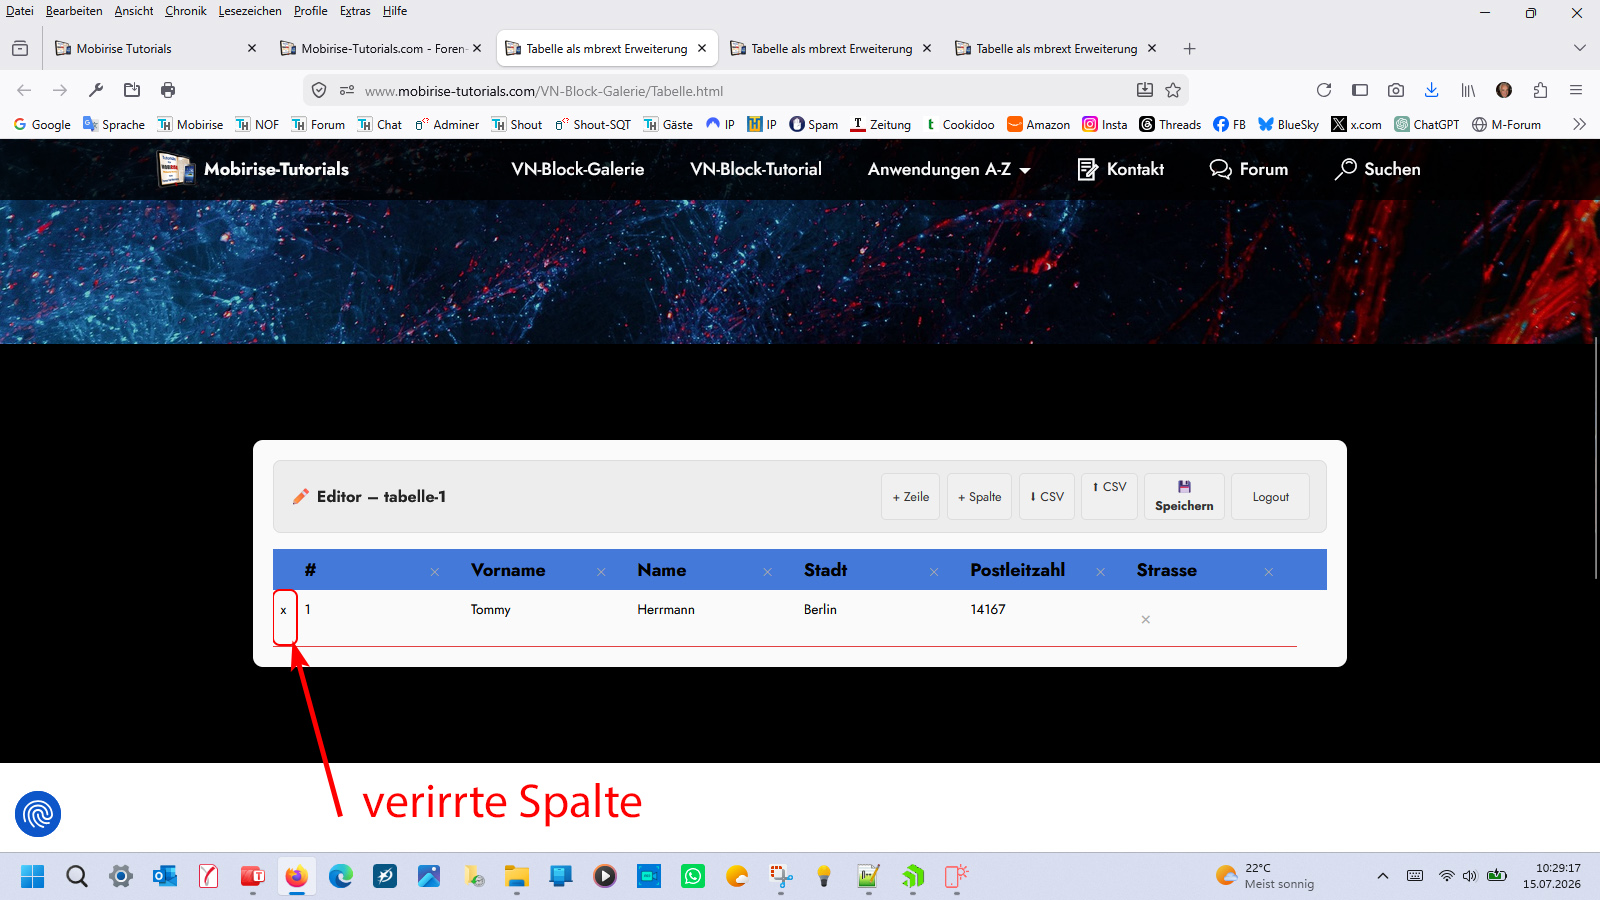Remove the Postleitzahl column
Screen dimensions: 1600x900
1100,572
